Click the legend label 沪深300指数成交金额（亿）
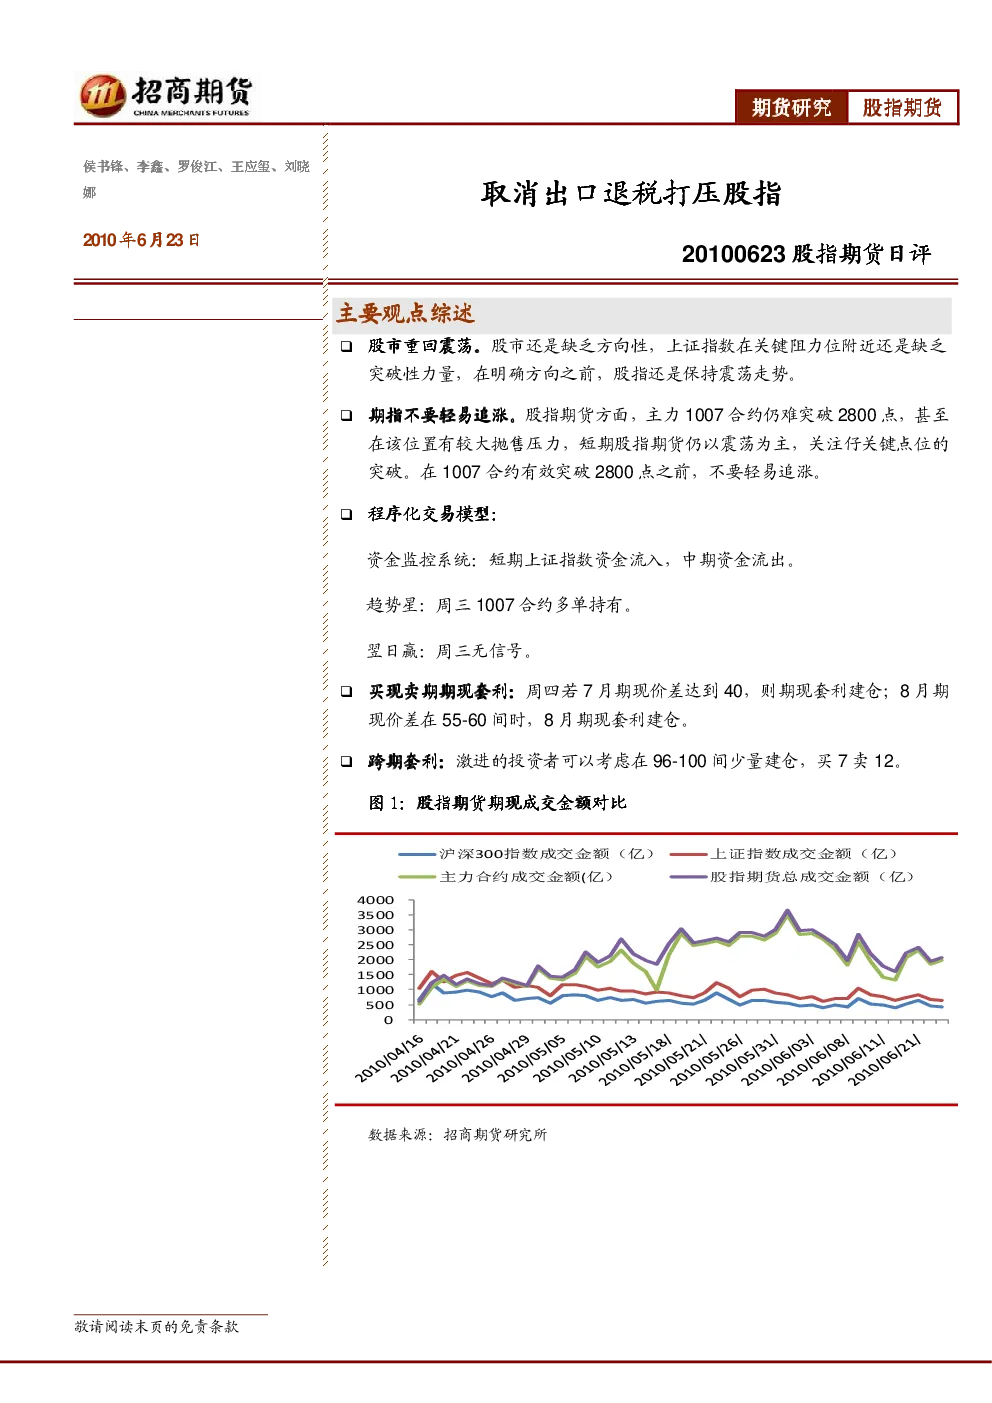The height and width of the screenshot is (1403, 992). 546,854
